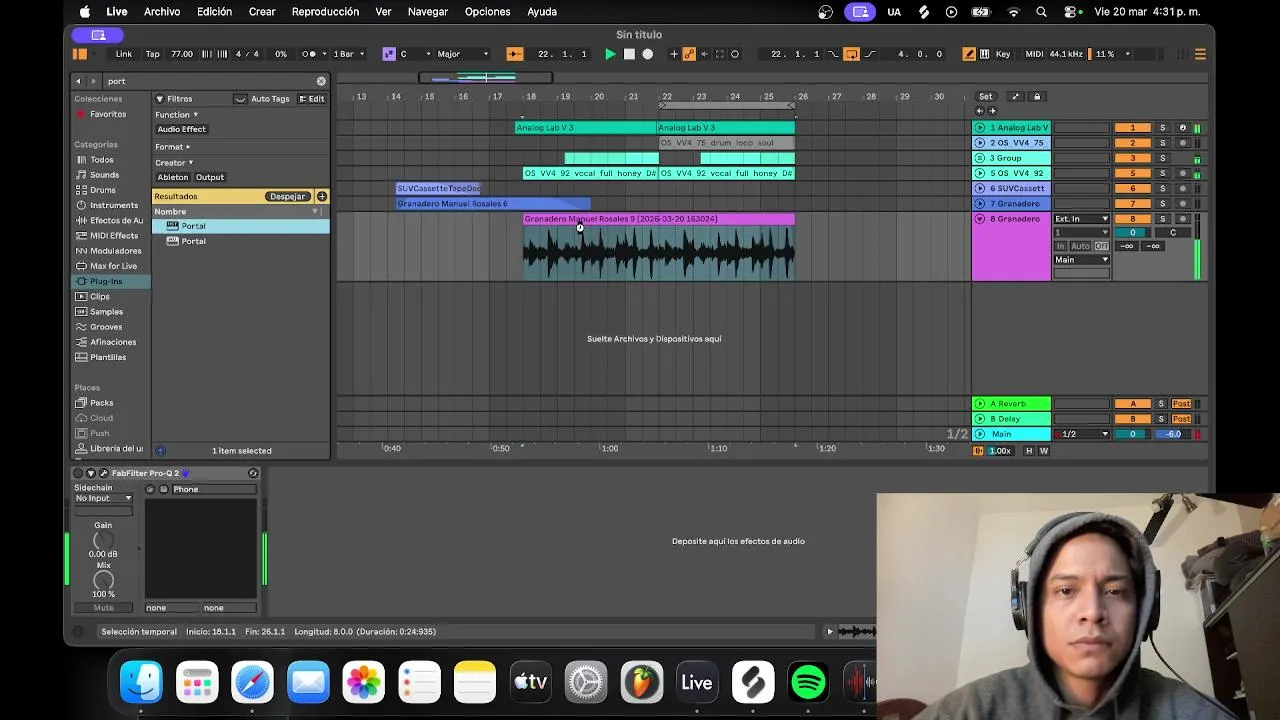Expand the Format filter
Image resolution: width=1280 pixels, height=720 pixels.
[x=172, y=147]
